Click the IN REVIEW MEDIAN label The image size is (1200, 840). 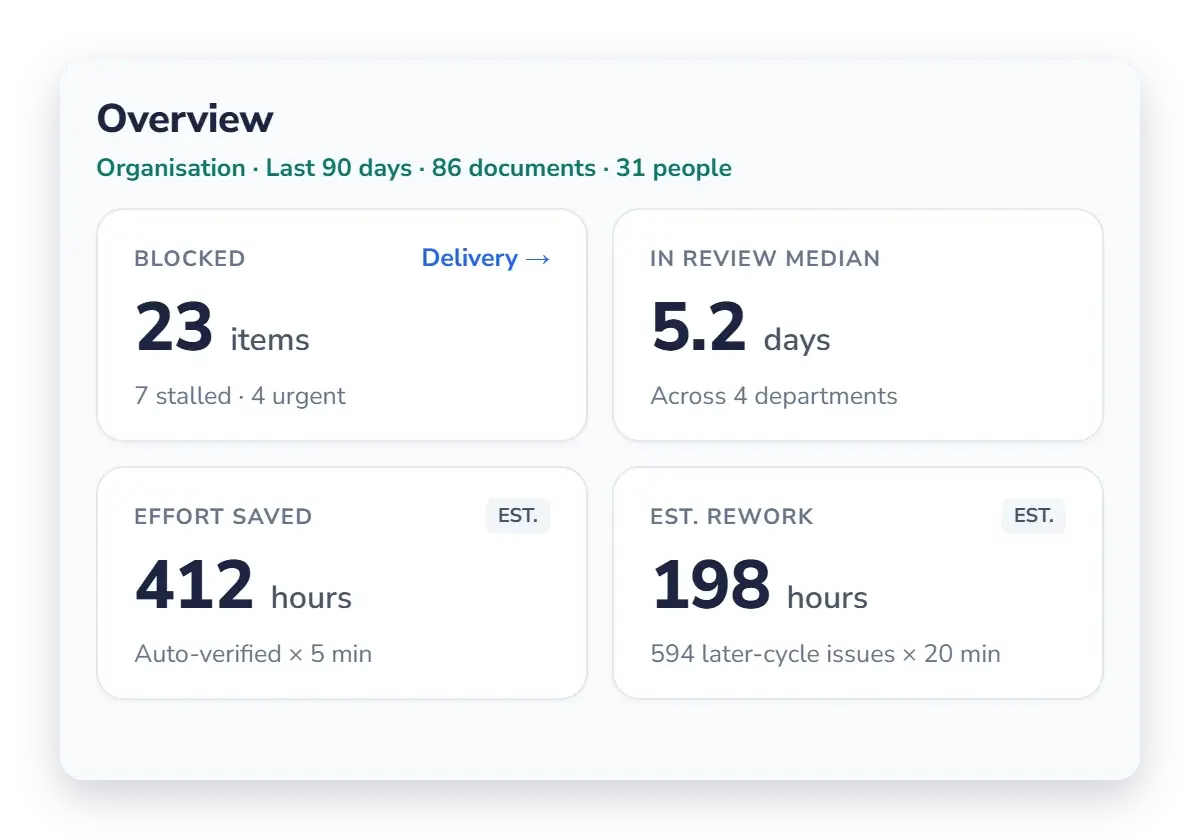tap(765, 258)
